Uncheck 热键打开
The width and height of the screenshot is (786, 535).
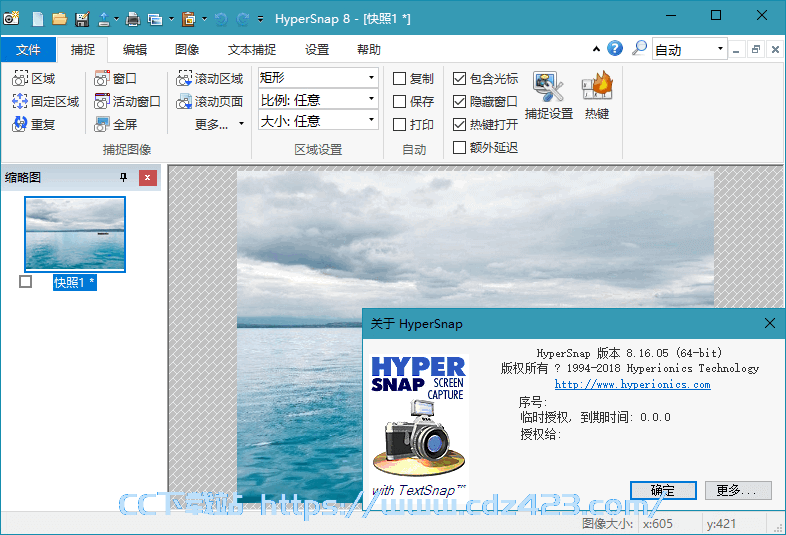[x=459, y=124]
